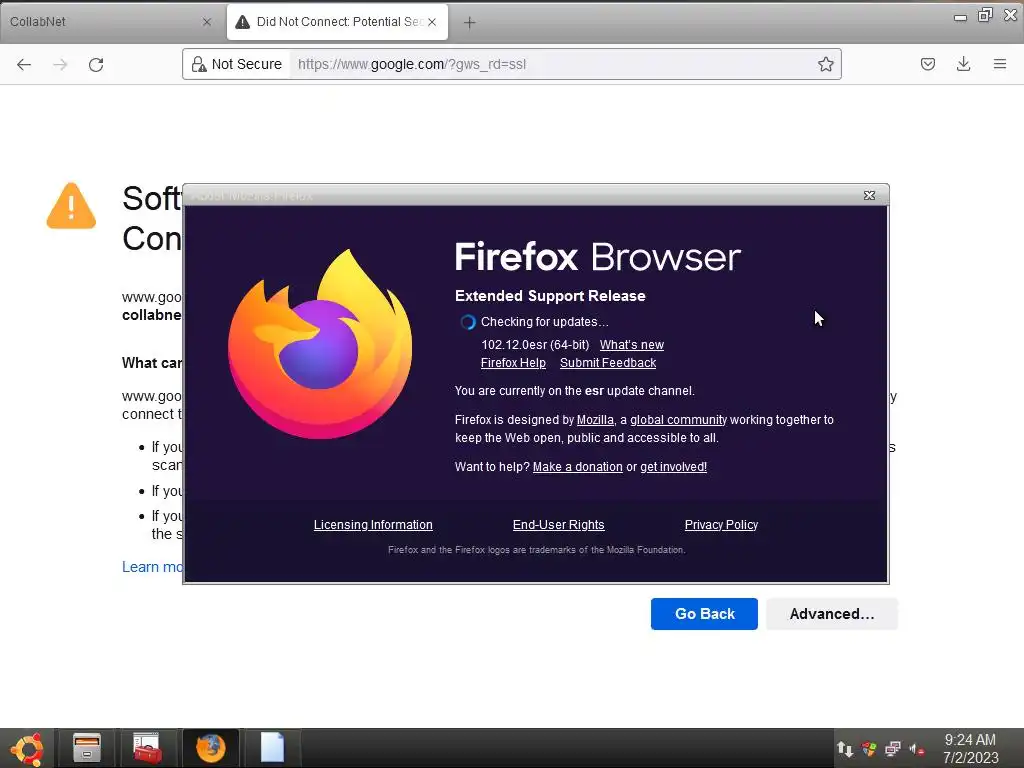Click the Checking for updates spinner
Viewport: 1024px width, 768px height.
[468, 322]
